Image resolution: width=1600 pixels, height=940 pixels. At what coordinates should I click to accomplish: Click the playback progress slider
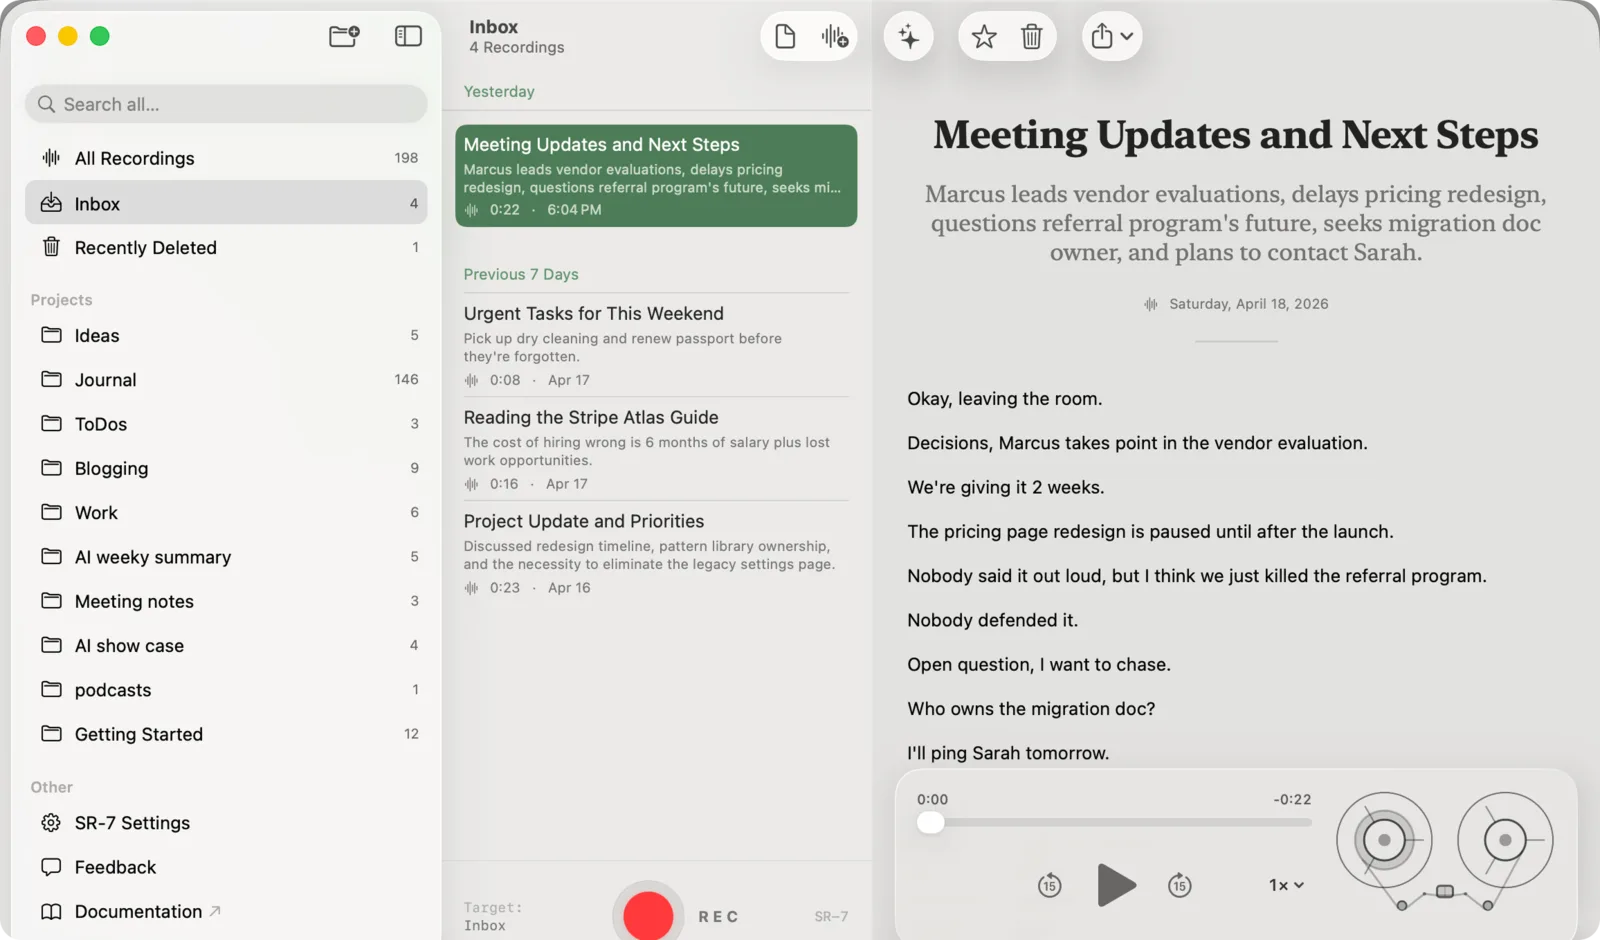click(1114, 822)
